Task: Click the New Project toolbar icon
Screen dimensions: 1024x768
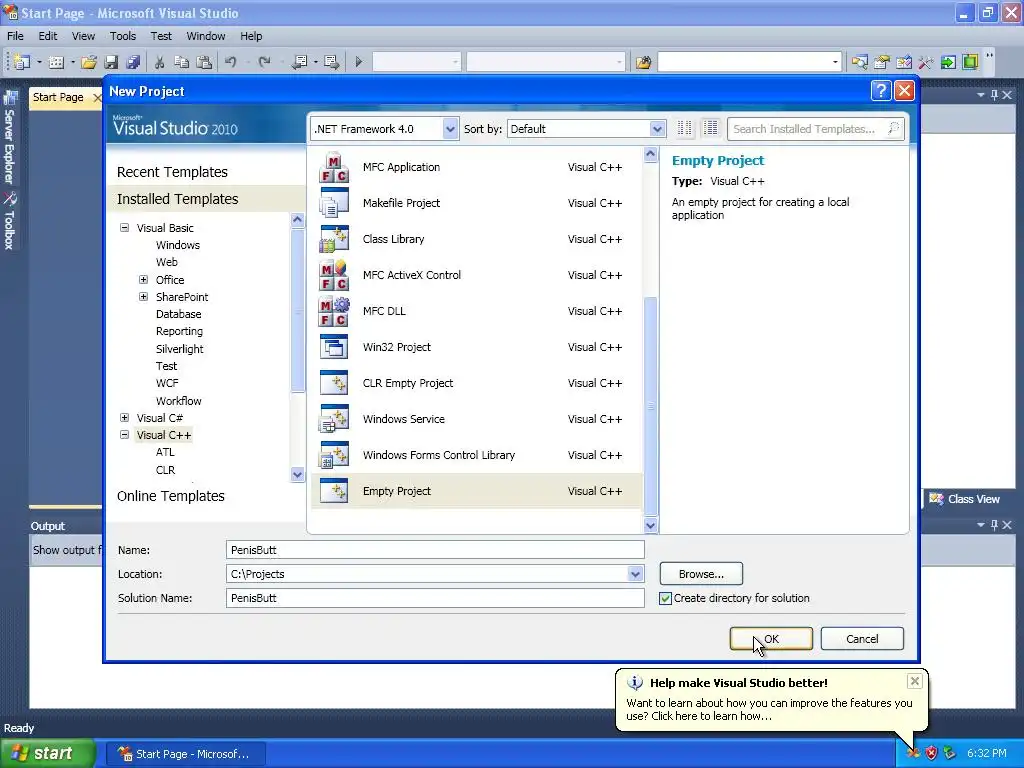Action: pyautogui.click(x=22, y=62)
